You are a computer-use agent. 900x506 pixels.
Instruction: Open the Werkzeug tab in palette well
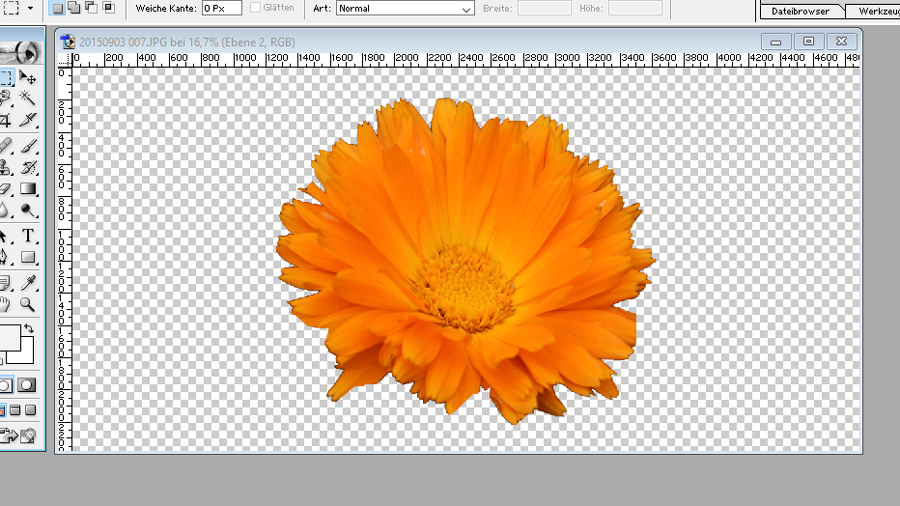tap(876, 11)
